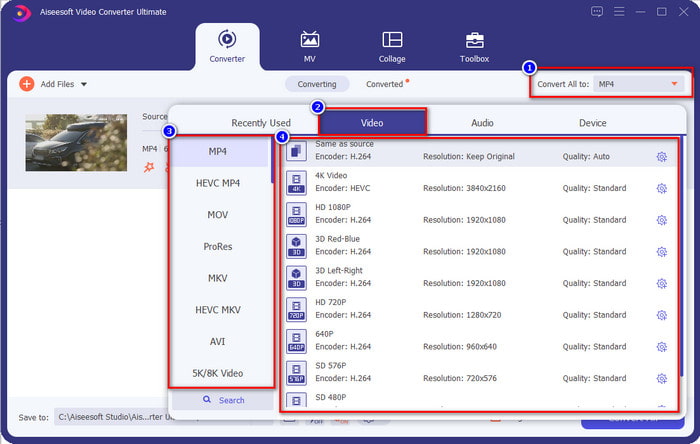
Task: Click the 3D Red-Blue preset icon
Action: coord(296,246)
